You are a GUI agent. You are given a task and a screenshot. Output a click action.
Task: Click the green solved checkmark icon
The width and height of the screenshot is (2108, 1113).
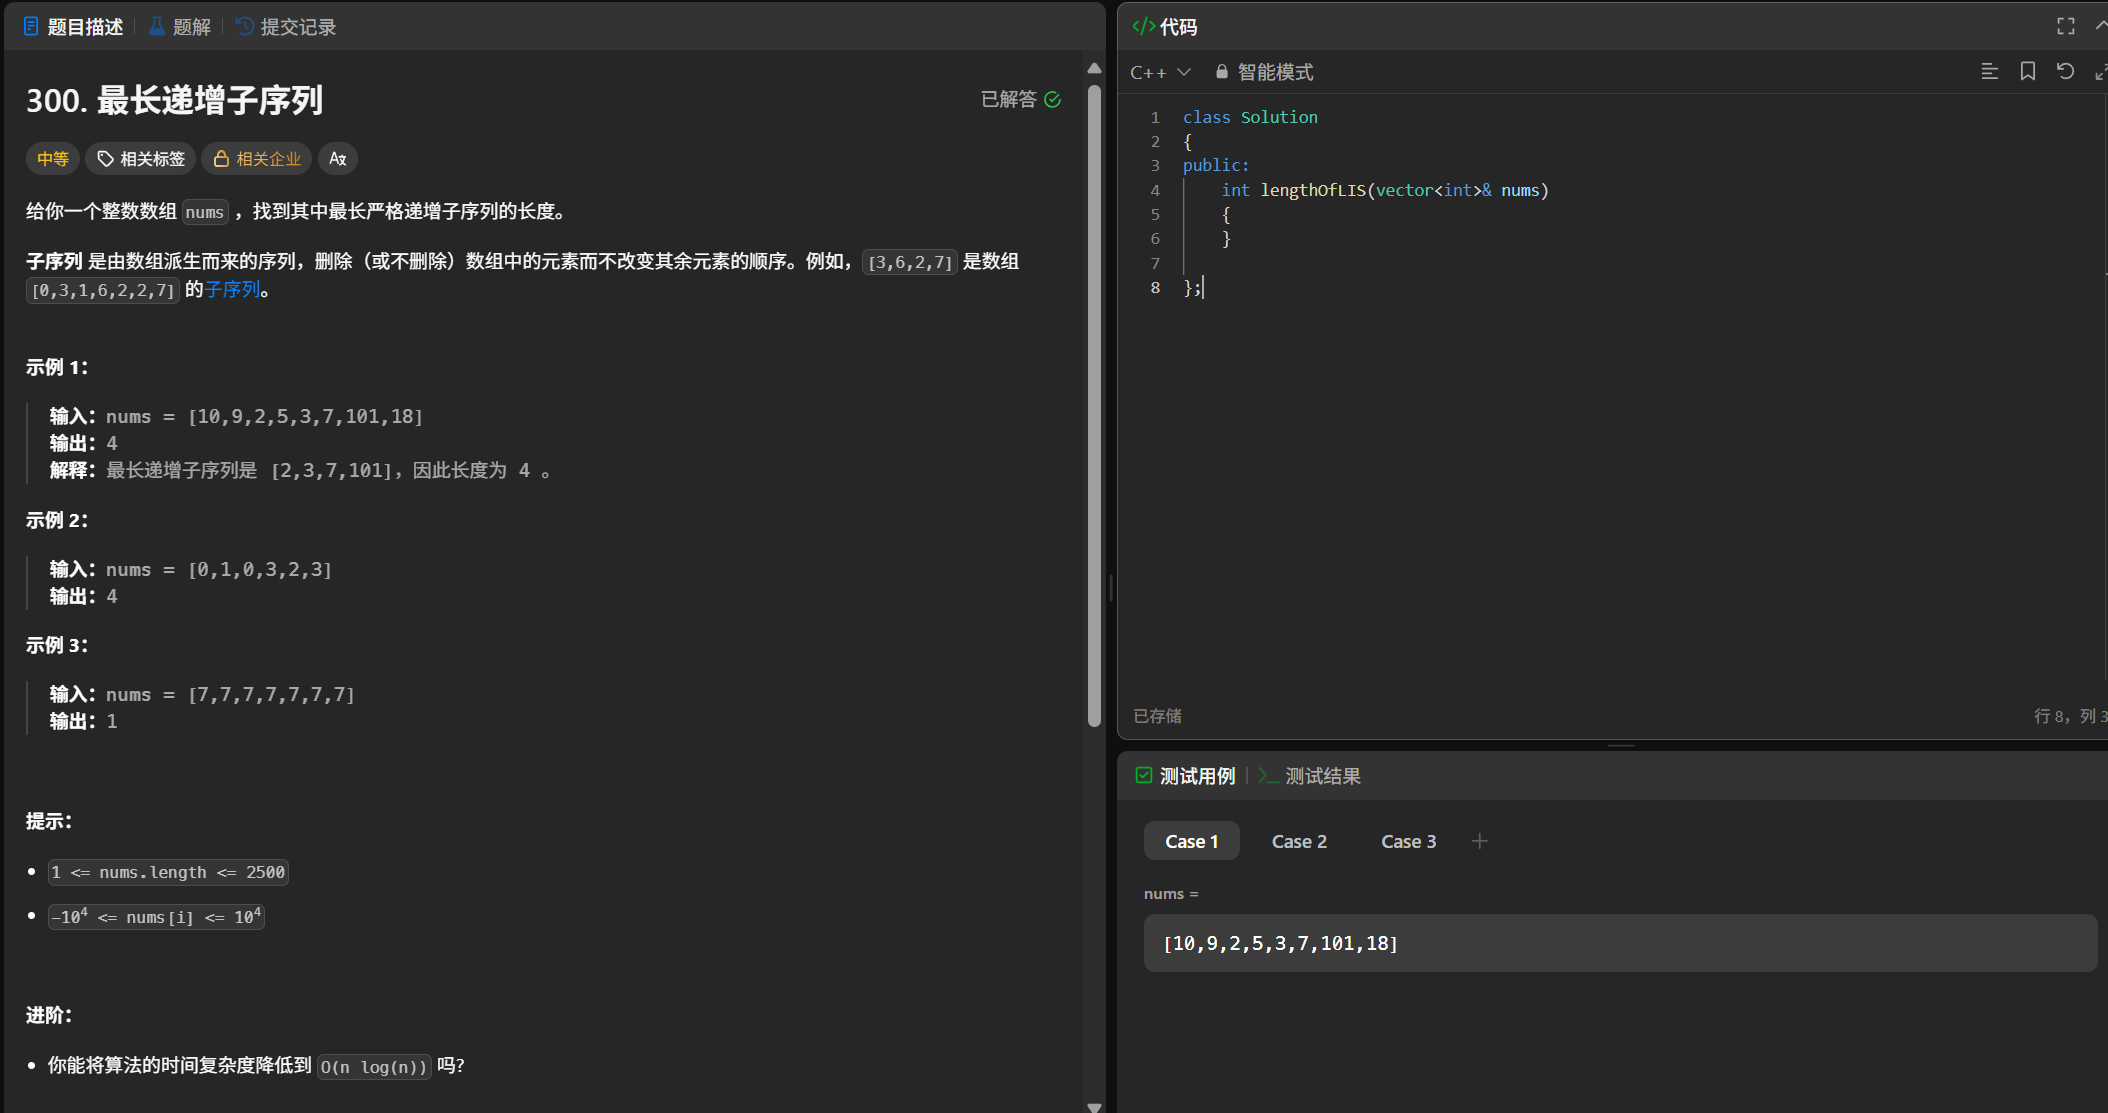(x=1052, y=99)
